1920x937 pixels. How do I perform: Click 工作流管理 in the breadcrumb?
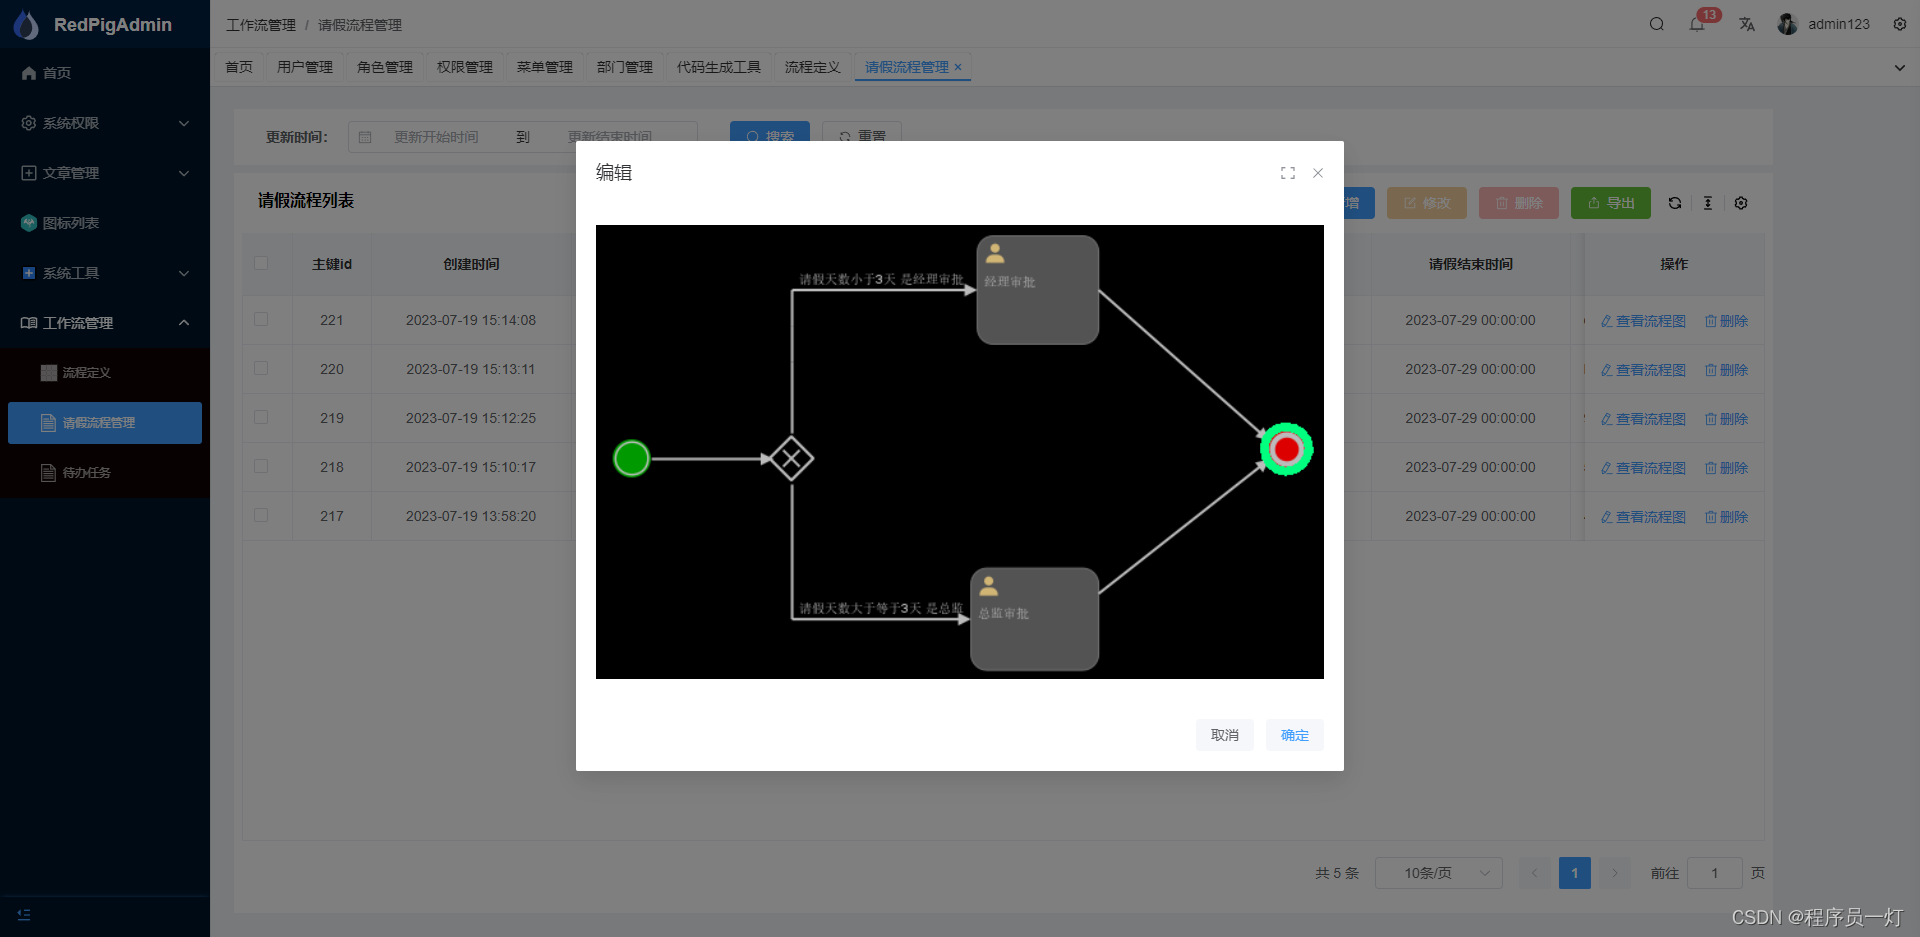[x=261, y=25]
